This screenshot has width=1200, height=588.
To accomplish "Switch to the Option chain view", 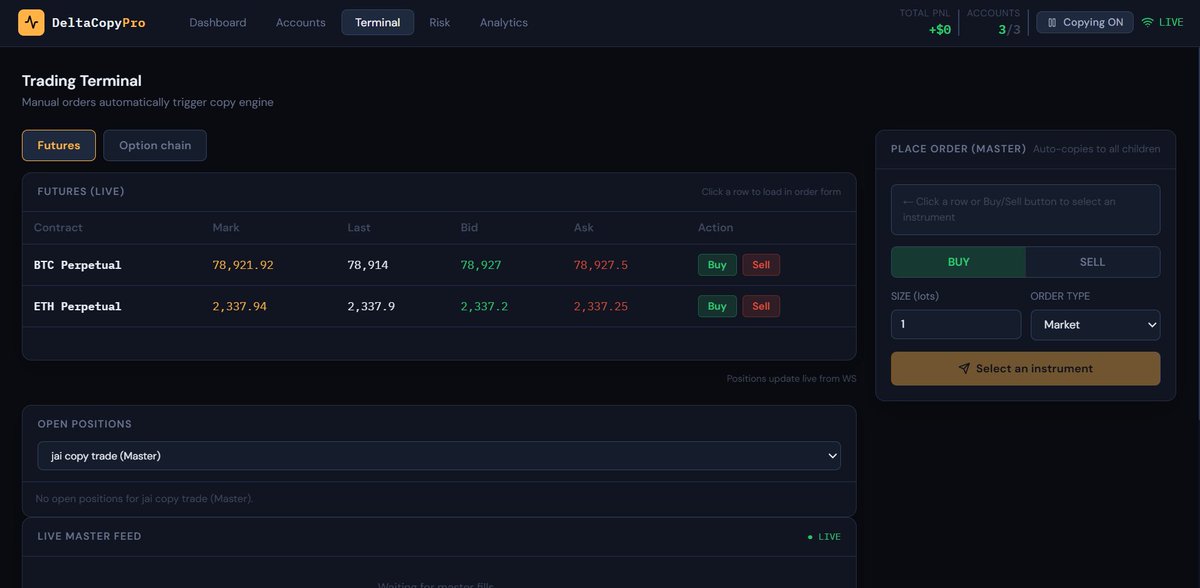I will [155, 145].
